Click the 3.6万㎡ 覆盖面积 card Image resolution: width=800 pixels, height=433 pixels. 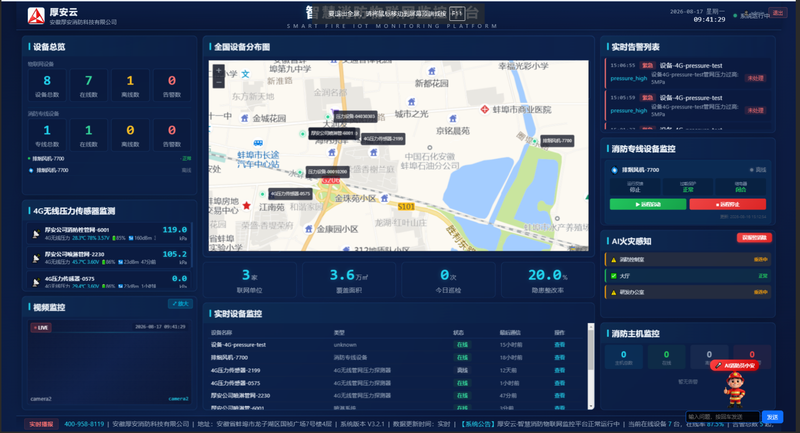[349, 279]
